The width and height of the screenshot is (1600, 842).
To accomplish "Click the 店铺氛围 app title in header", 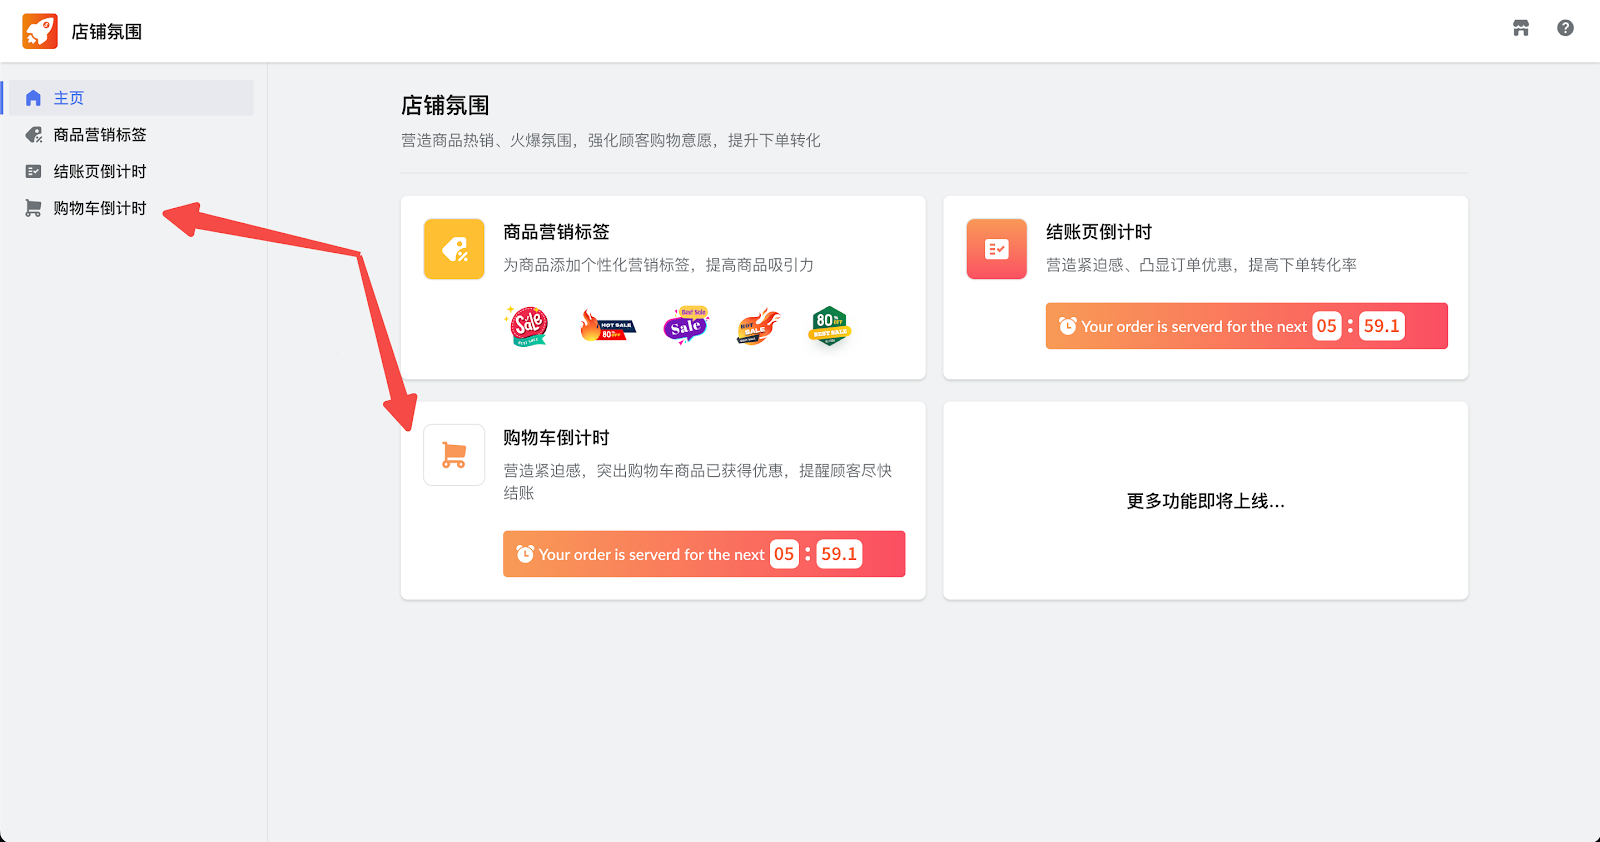I will 107,32.
